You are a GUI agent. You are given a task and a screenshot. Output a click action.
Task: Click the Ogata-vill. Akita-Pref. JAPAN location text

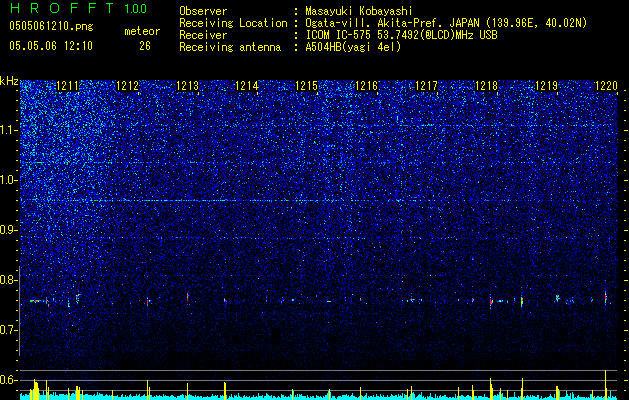(x=446, y=24)
